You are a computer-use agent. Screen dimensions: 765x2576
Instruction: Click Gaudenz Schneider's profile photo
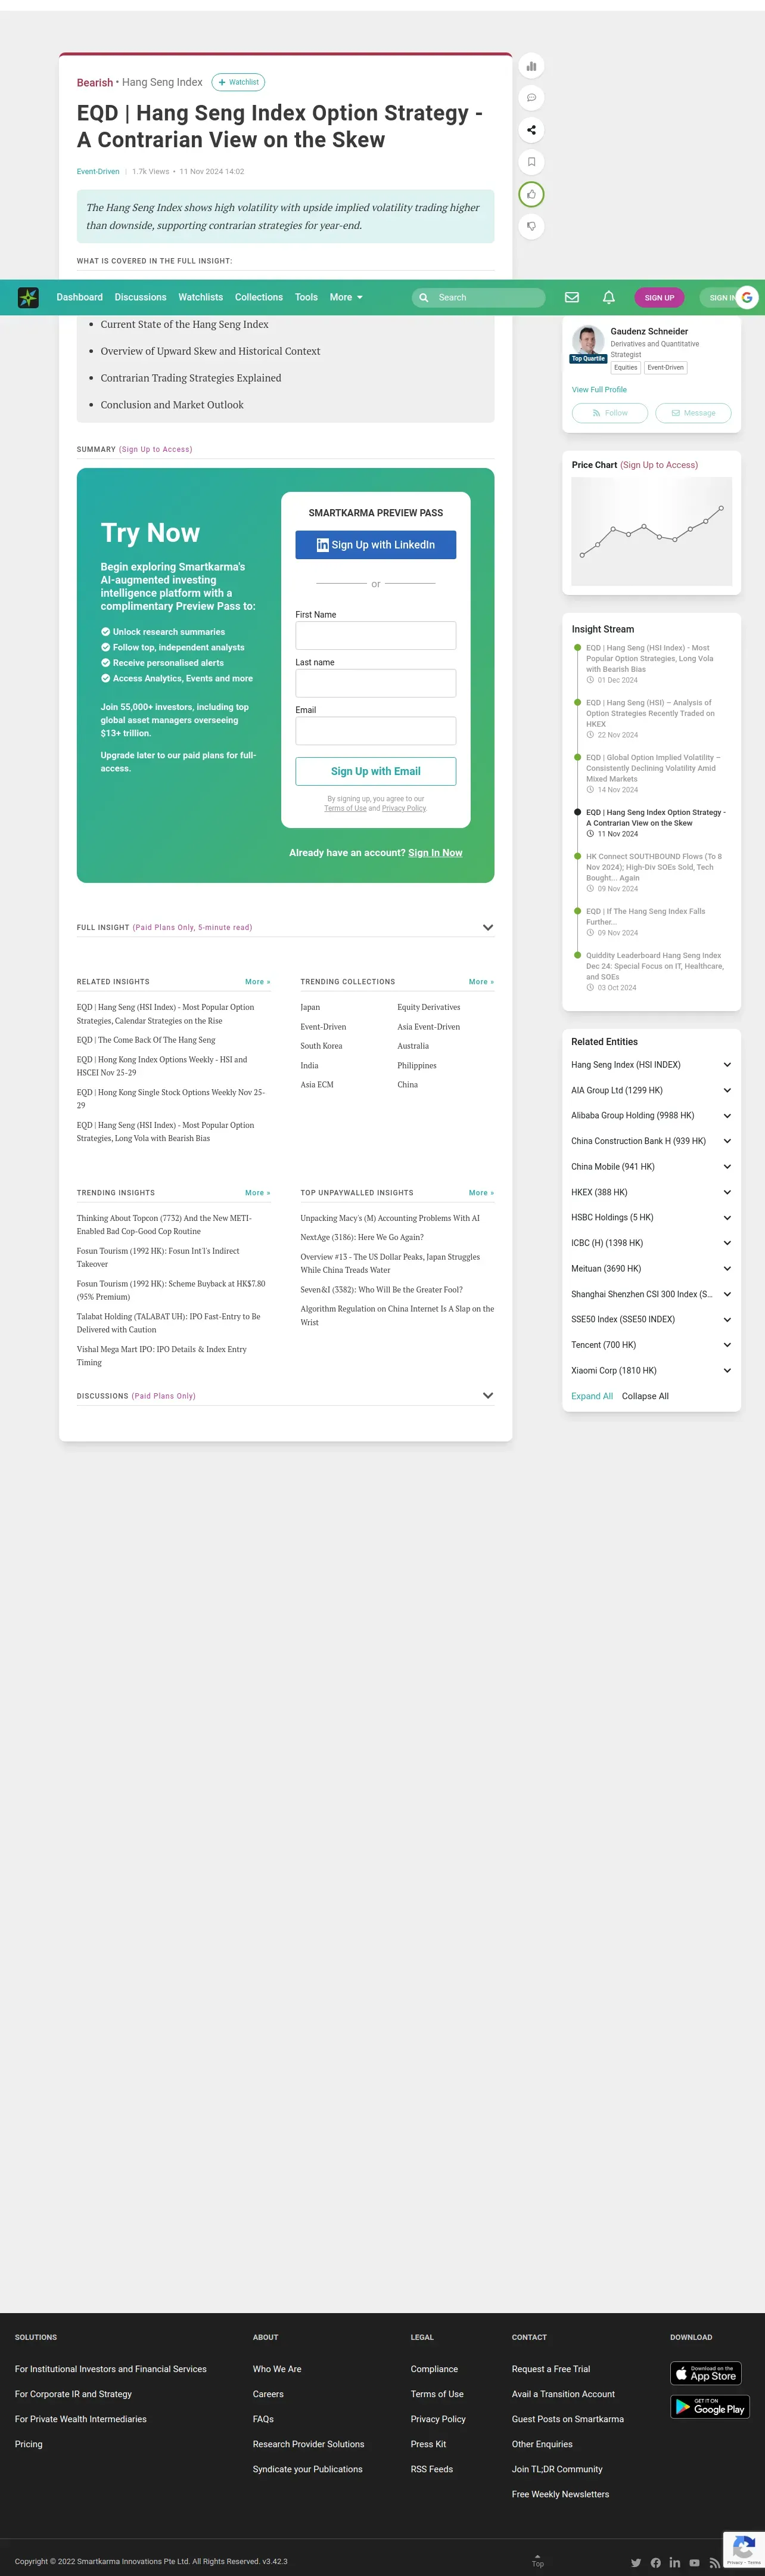pos(588,341)
